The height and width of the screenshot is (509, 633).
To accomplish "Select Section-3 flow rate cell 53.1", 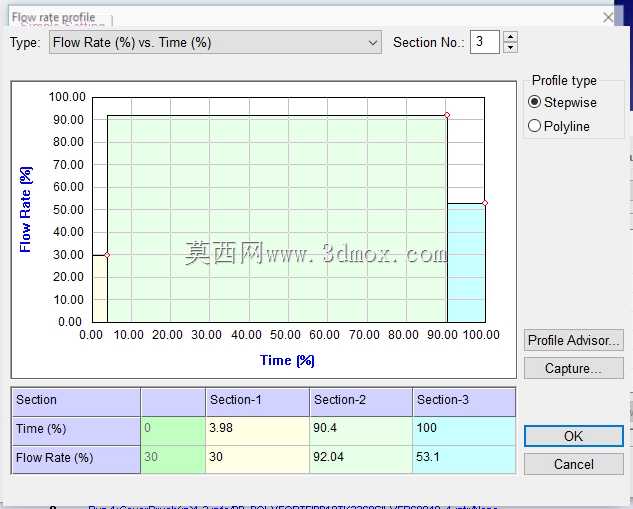I will [x=464, y=459].
